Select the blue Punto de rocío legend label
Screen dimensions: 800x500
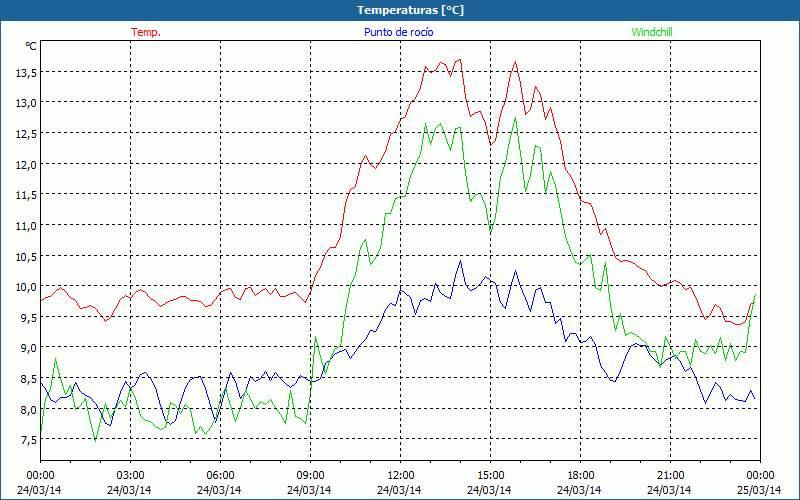398,32
